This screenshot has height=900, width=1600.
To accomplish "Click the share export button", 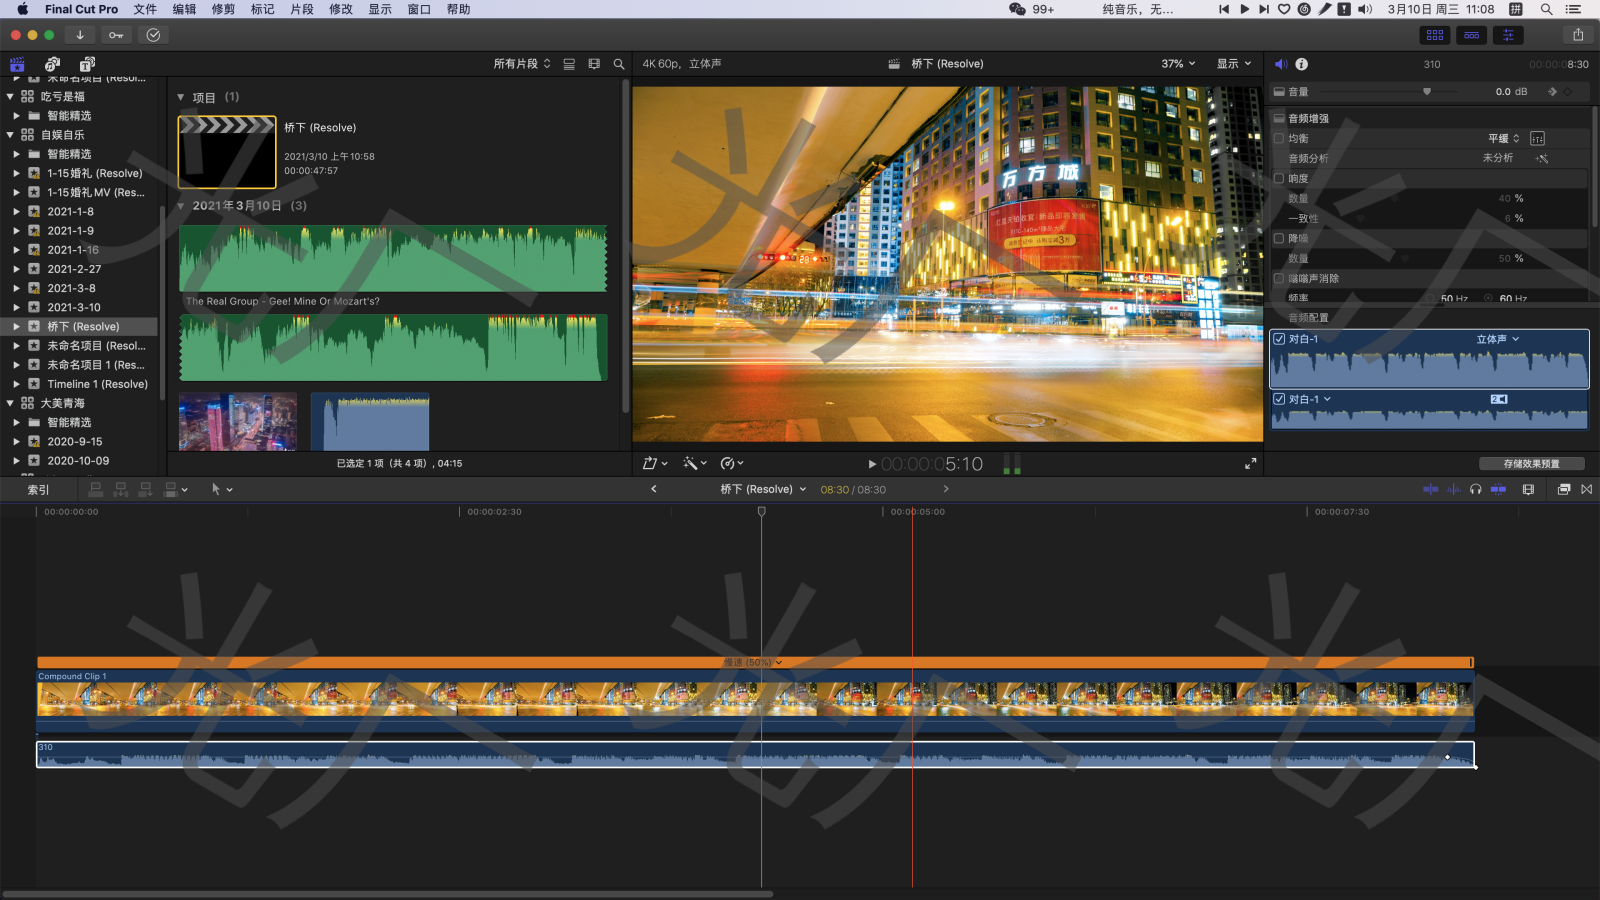I will [1578, 35].
